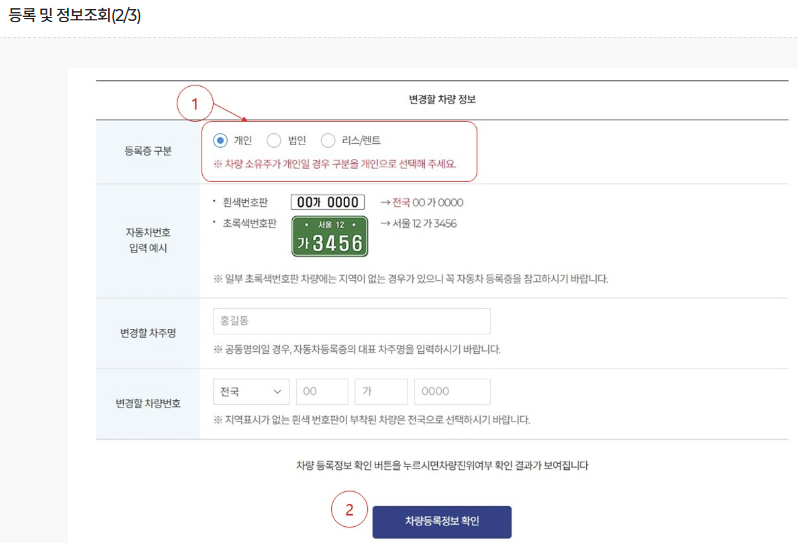Click the green 서울 12 가3456 plate image
Image resolution: width=798 pixels, height=543 pixels.
click(330, 236)
